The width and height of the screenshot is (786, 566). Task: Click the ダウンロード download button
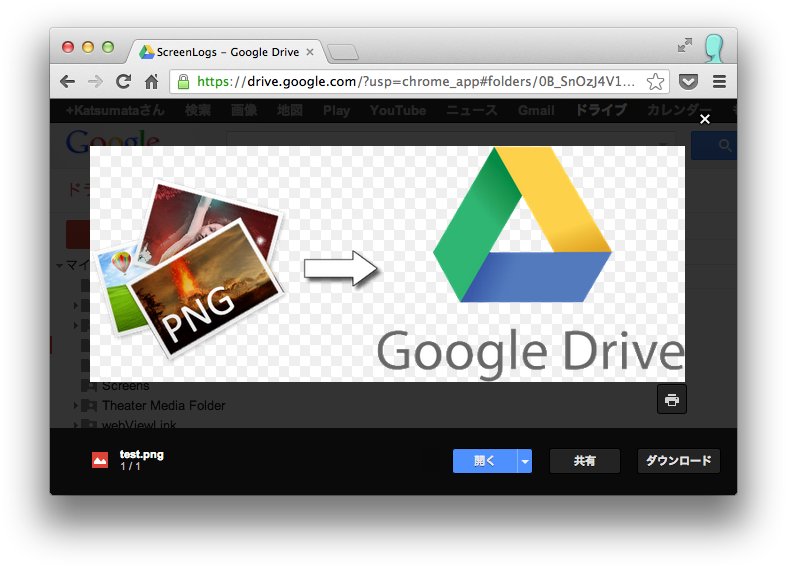(678, 461)
